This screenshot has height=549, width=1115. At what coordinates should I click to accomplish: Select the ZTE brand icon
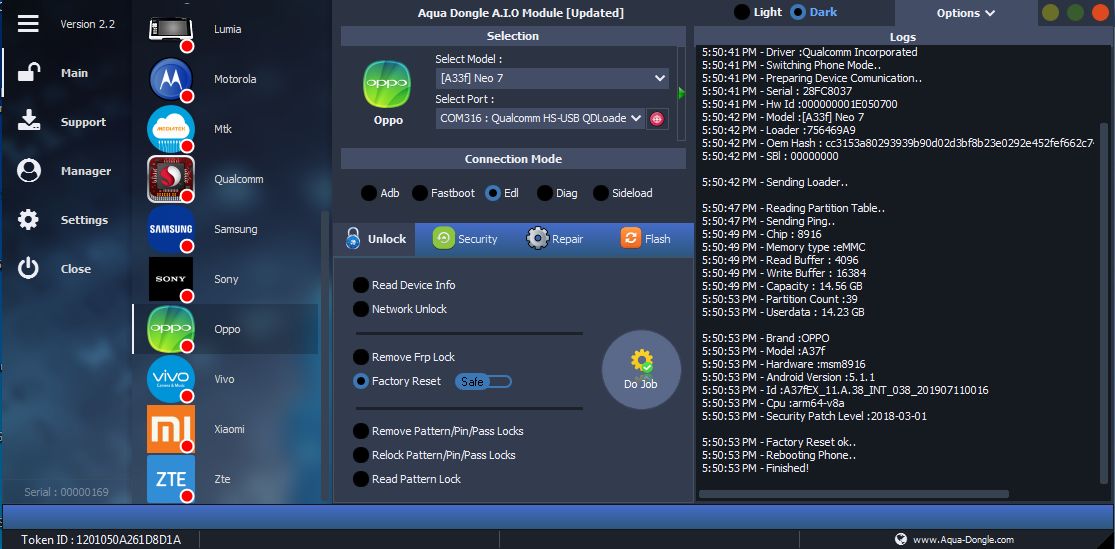click(171, 479)
